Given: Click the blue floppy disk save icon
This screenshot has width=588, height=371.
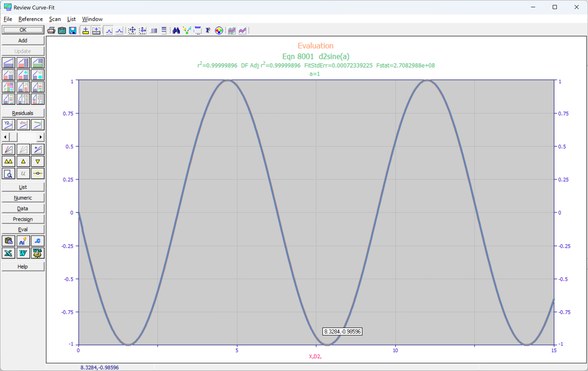Looking at the screenshot, I should (73, 30).
